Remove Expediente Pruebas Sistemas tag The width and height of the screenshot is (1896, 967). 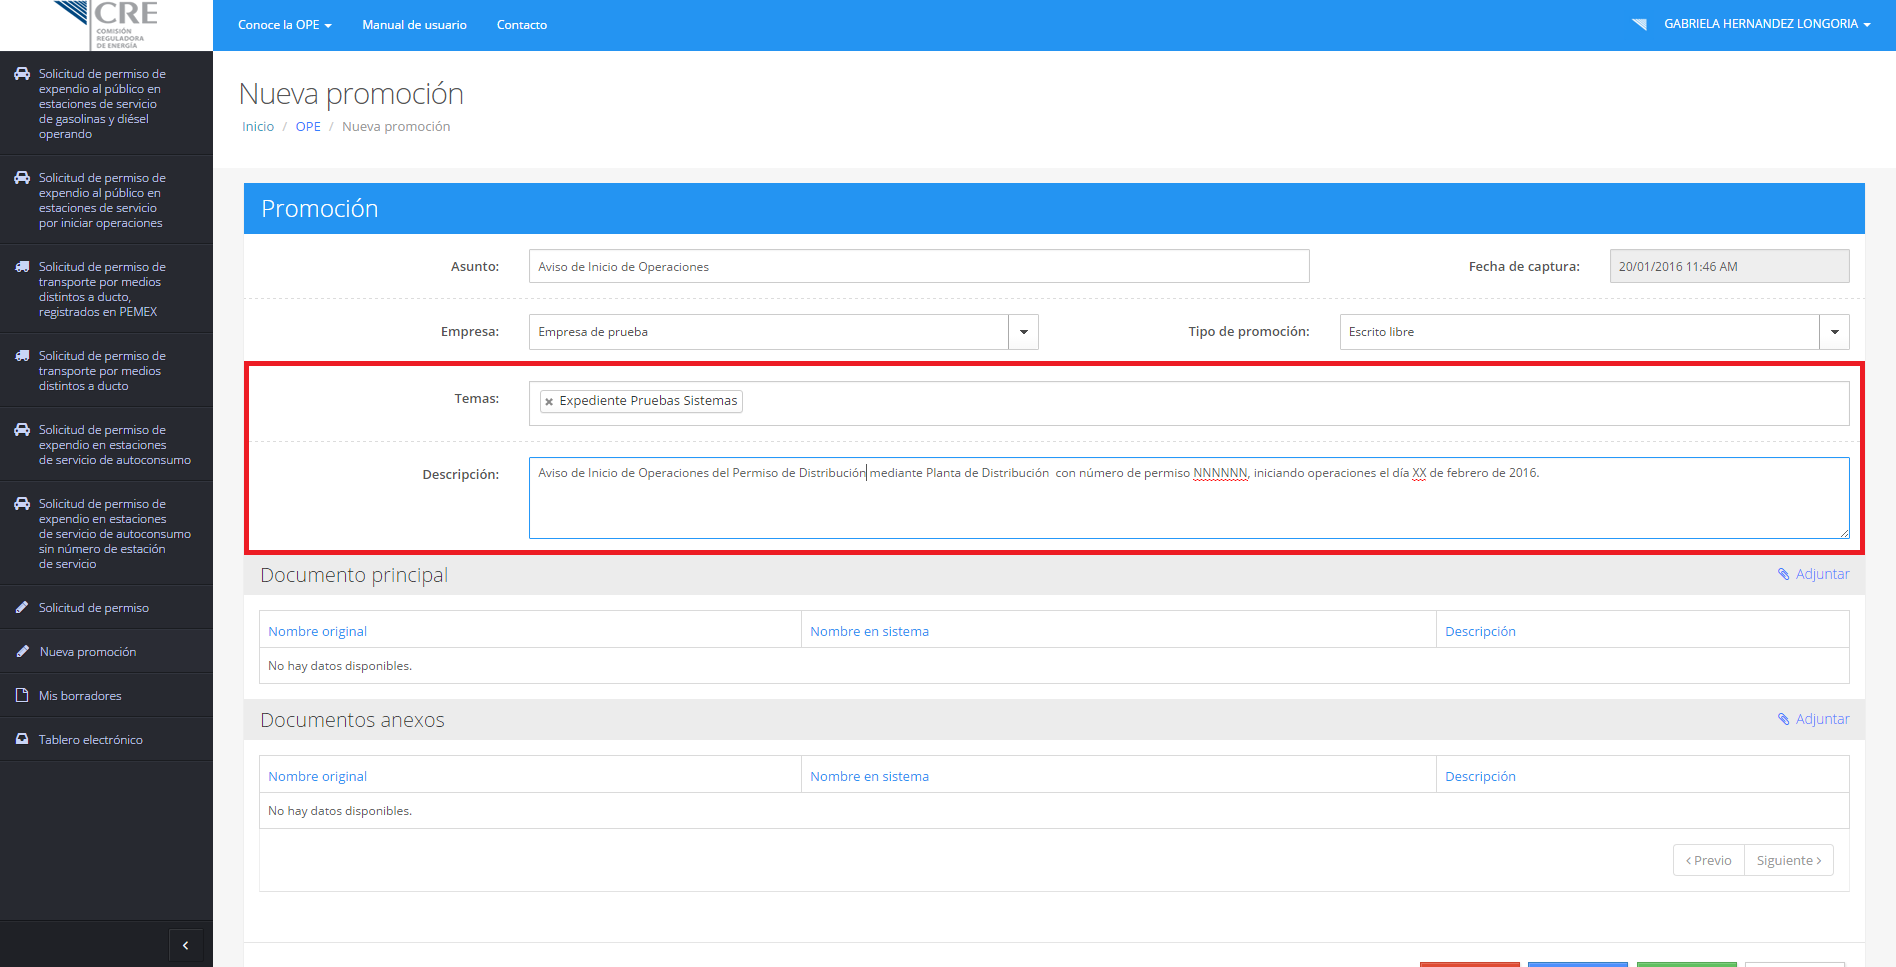(549, 402)
